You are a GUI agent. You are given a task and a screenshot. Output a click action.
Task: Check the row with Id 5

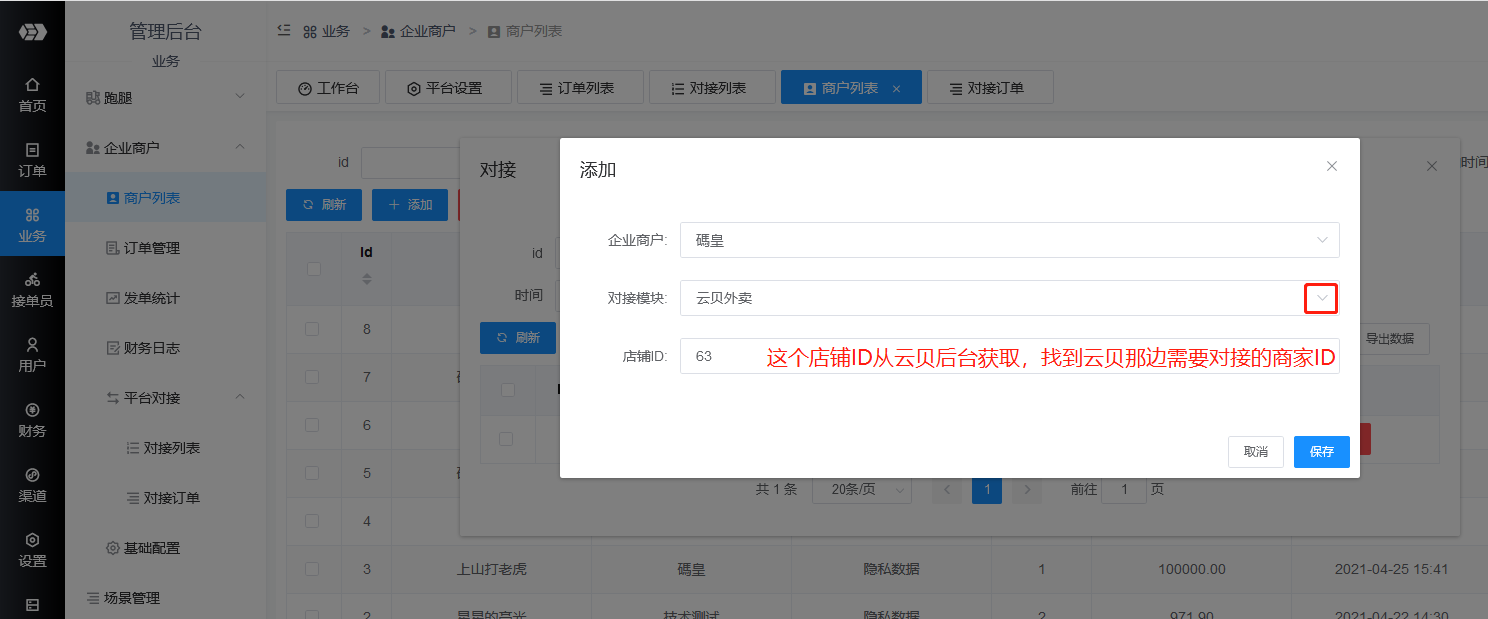click(312, 473)
